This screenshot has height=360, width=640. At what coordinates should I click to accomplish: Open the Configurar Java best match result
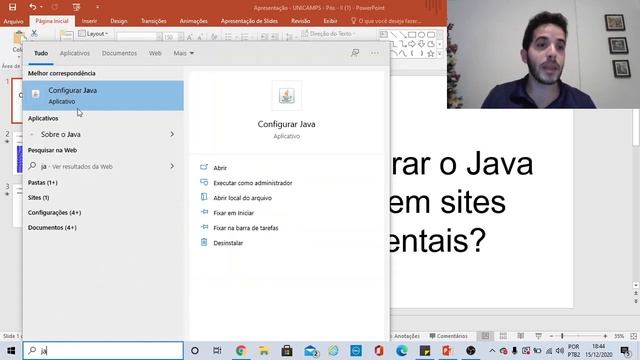coord(103,96)
